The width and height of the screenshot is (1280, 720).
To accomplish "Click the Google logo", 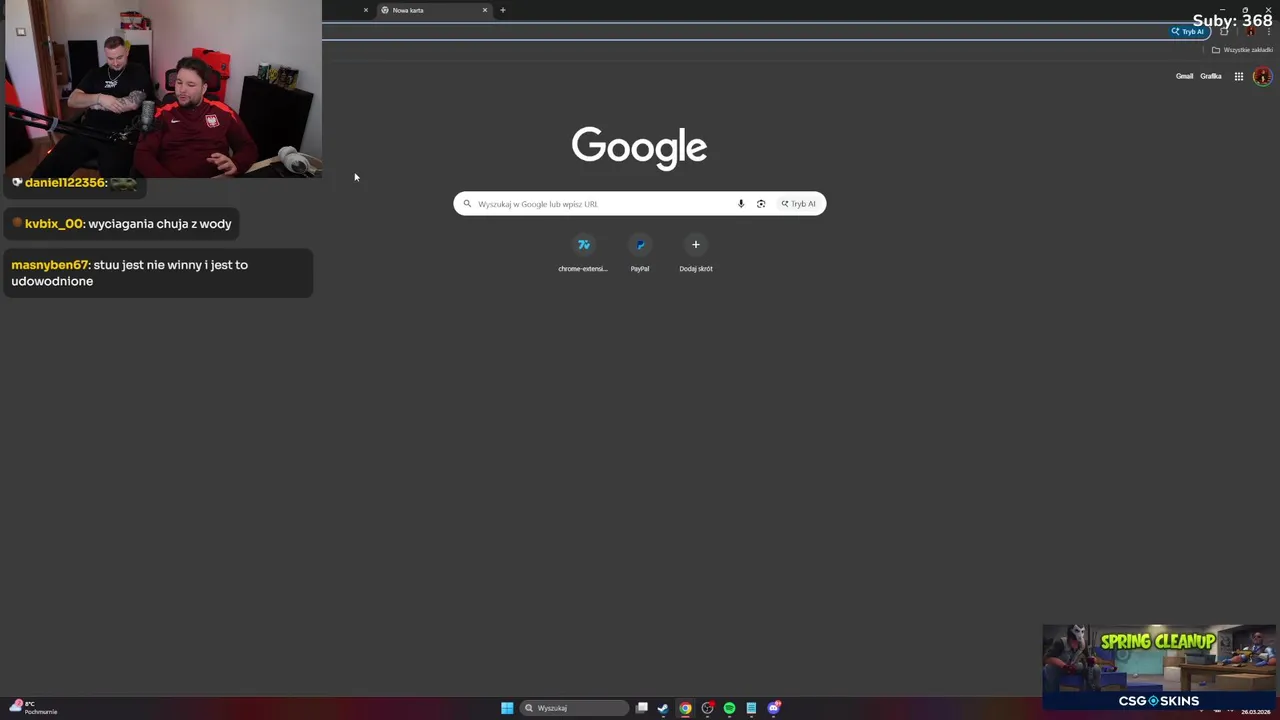I will pyautogui.click(x=640, y=147).
